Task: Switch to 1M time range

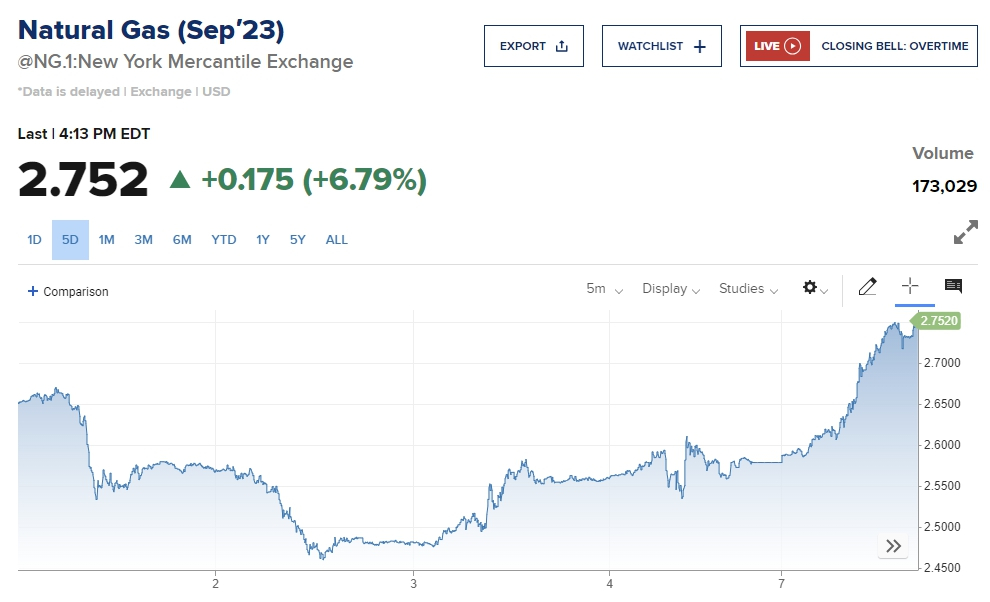Action: pos(107,240)
